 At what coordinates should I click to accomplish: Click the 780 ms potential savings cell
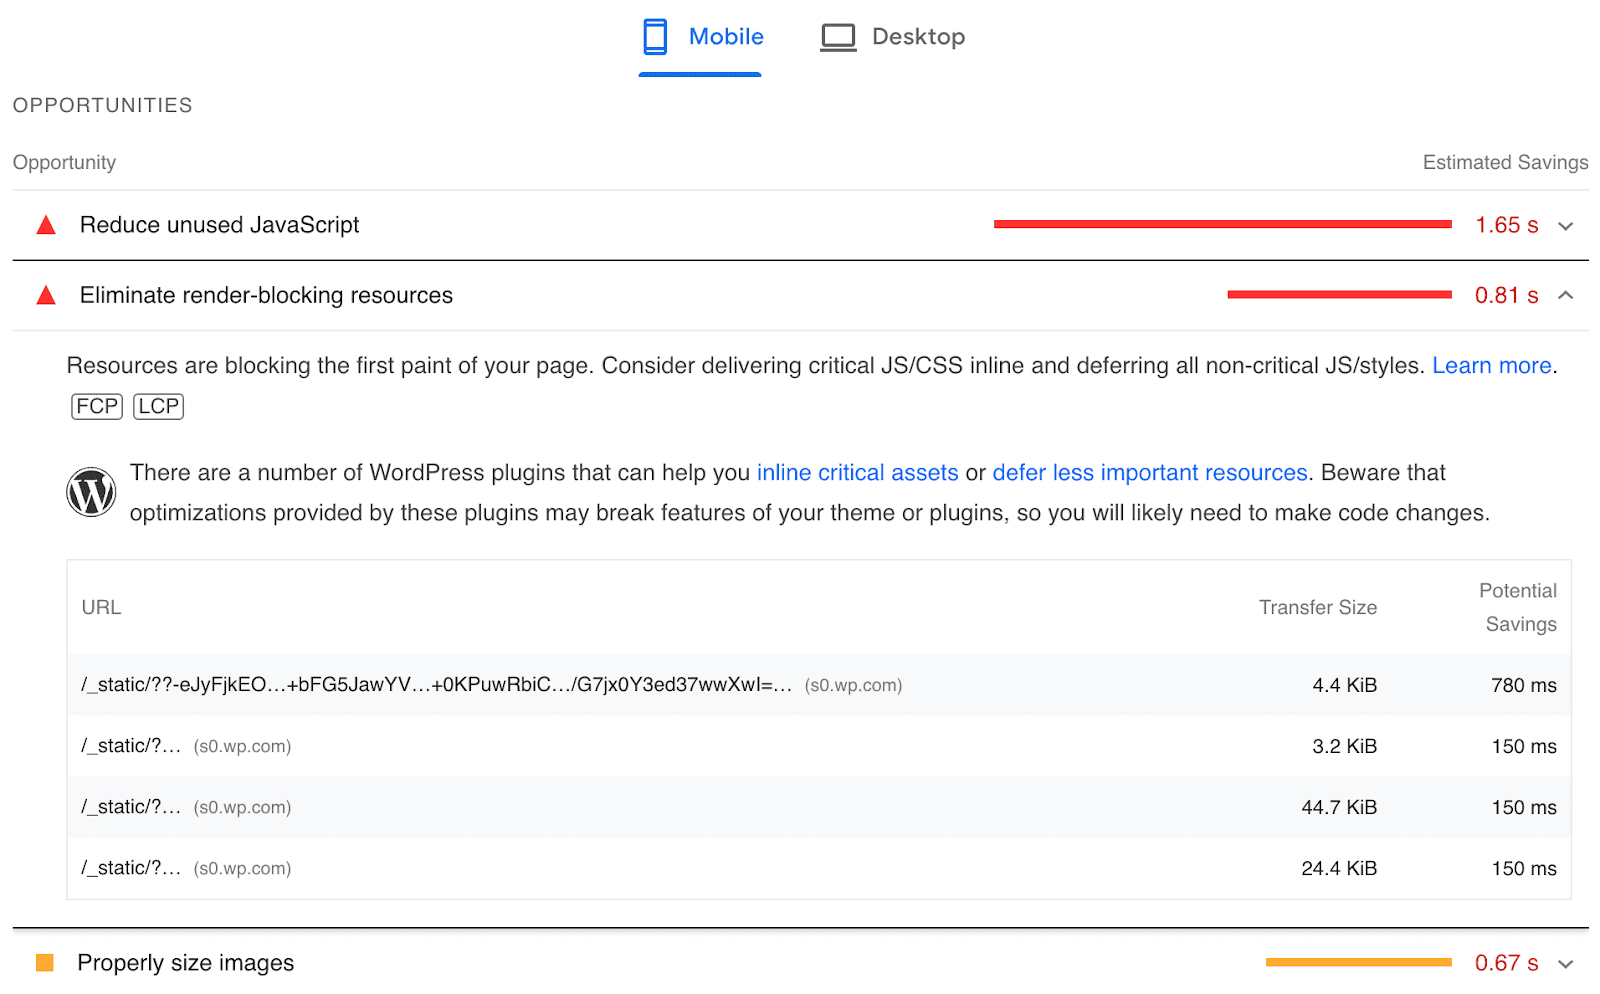(x=1524, y=685)
